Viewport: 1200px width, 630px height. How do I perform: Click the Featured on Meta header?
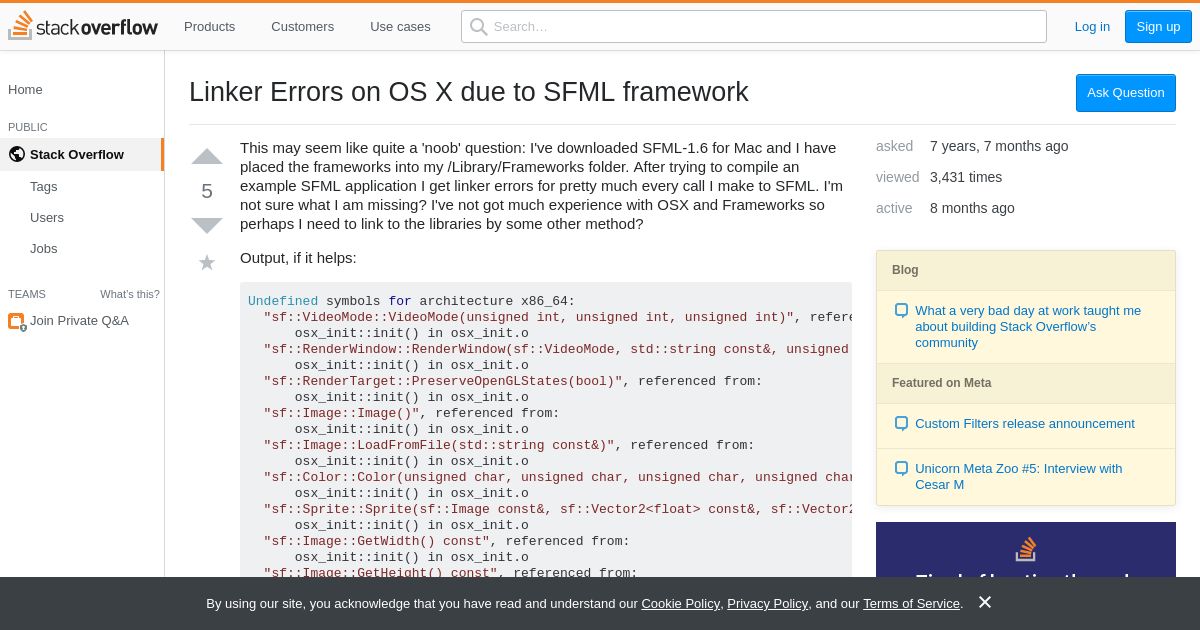pos(1026,383)
